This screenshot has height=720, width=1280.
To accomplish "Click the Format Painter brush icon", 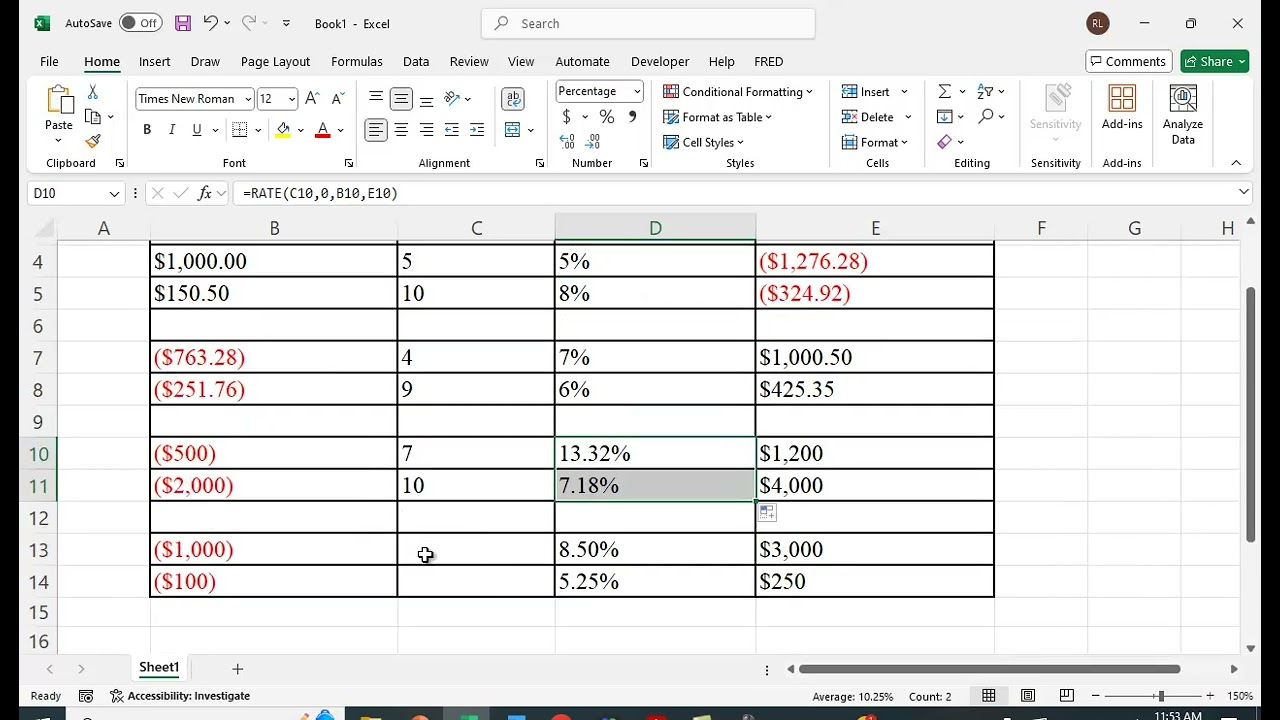I will pos(93,142).
